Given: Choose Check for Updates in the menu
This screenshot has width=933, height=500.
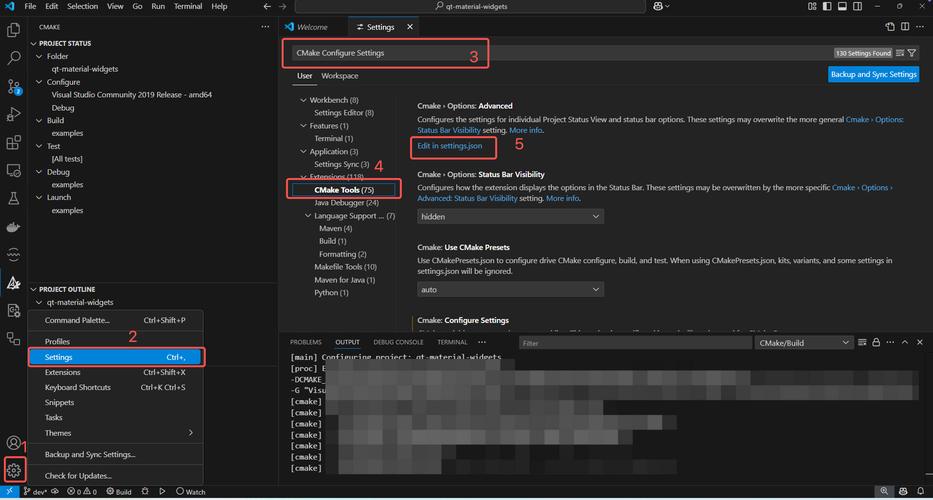Looking at the screenshot, I should click(115, 476).
